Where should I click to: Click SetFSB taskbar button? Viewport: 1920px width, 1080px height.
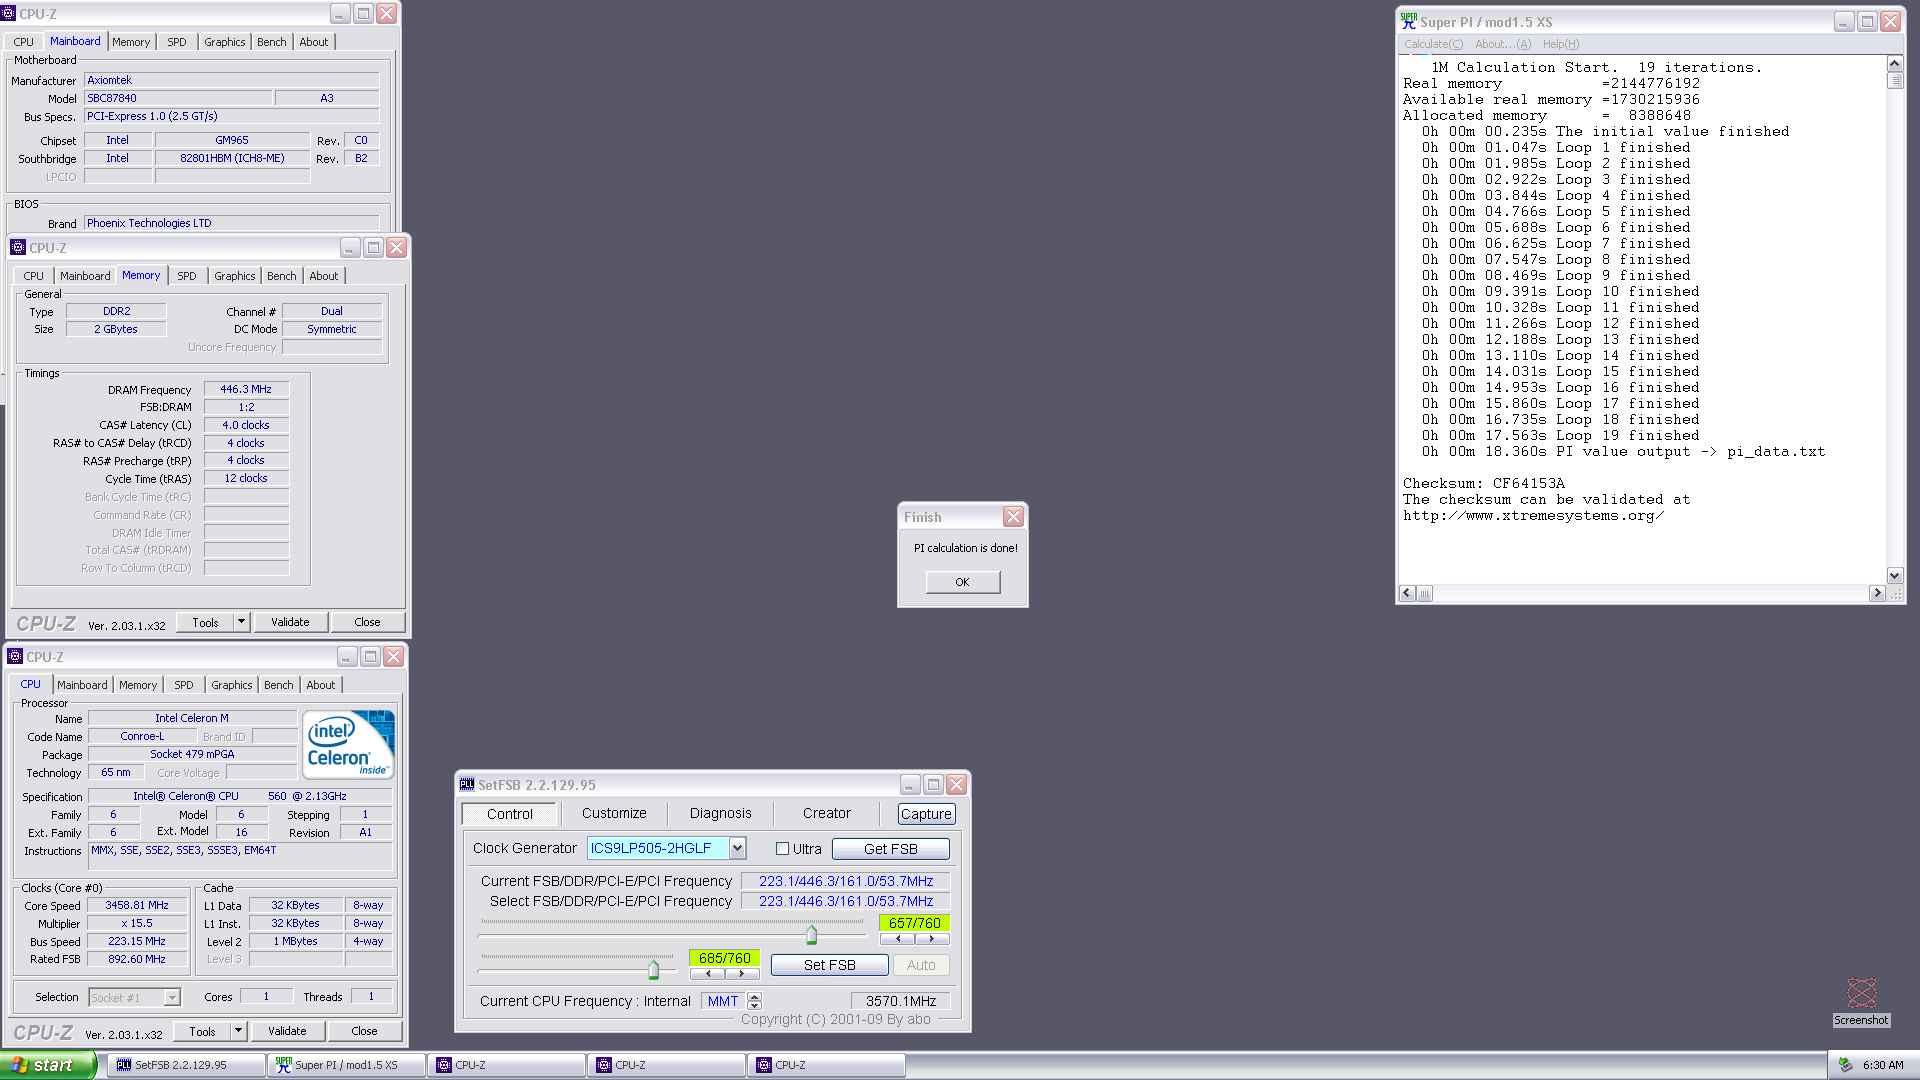tap(185, 1065)
